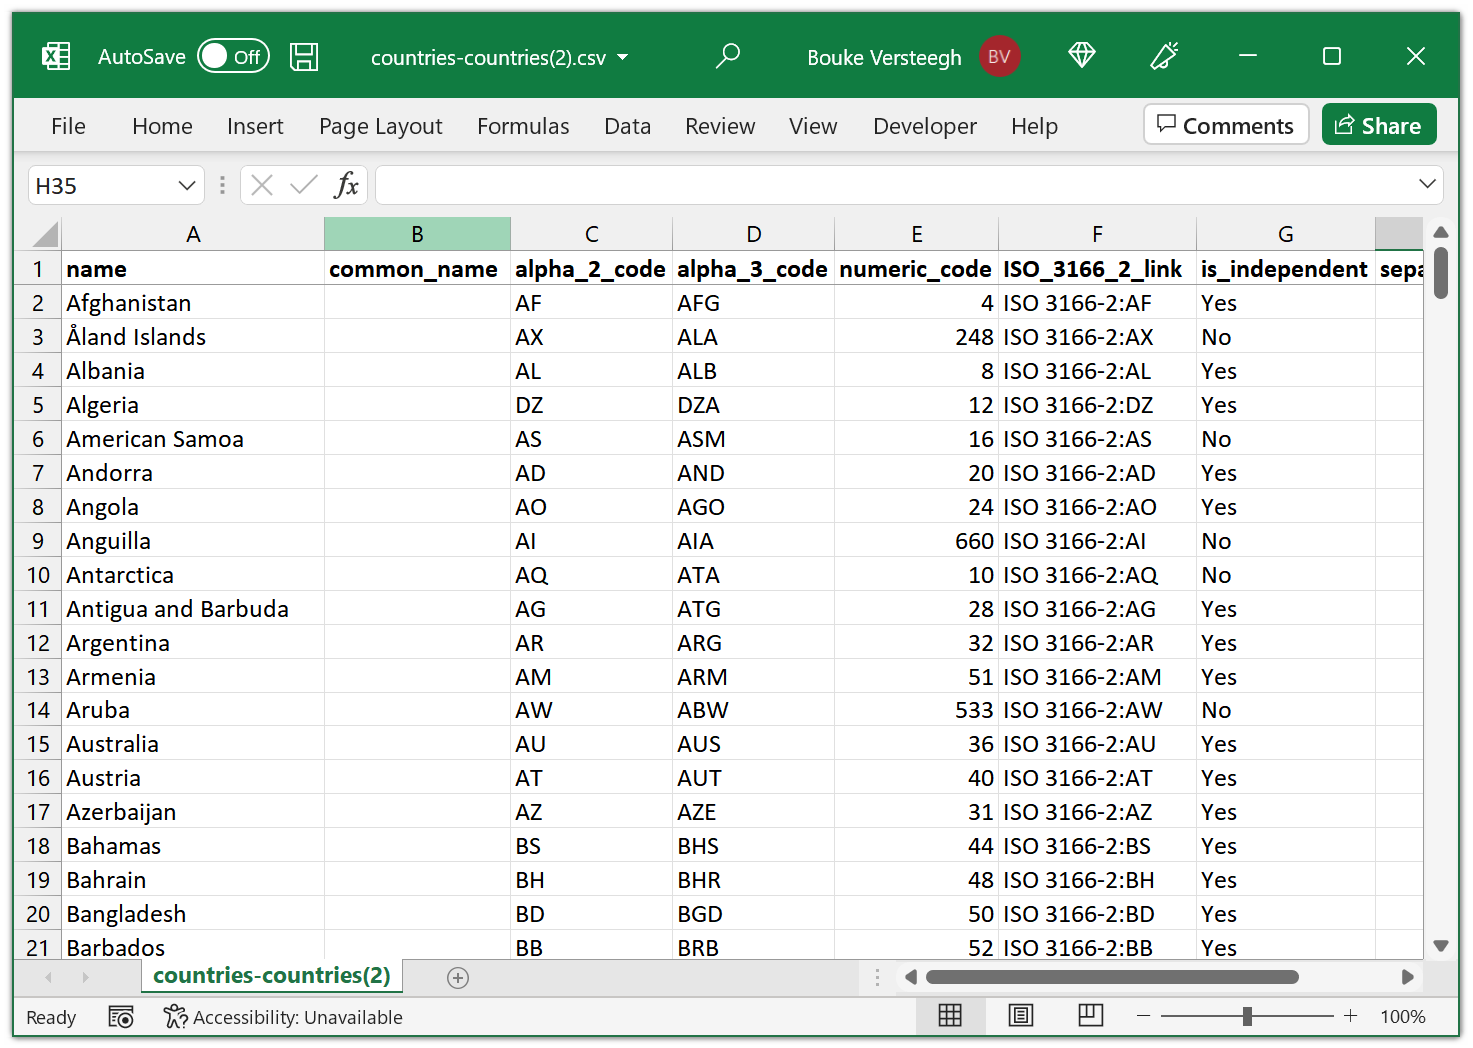This screenshot has width=1473, height=1048.
Task: Click the Comments button
Action: tap(1225, 125)
